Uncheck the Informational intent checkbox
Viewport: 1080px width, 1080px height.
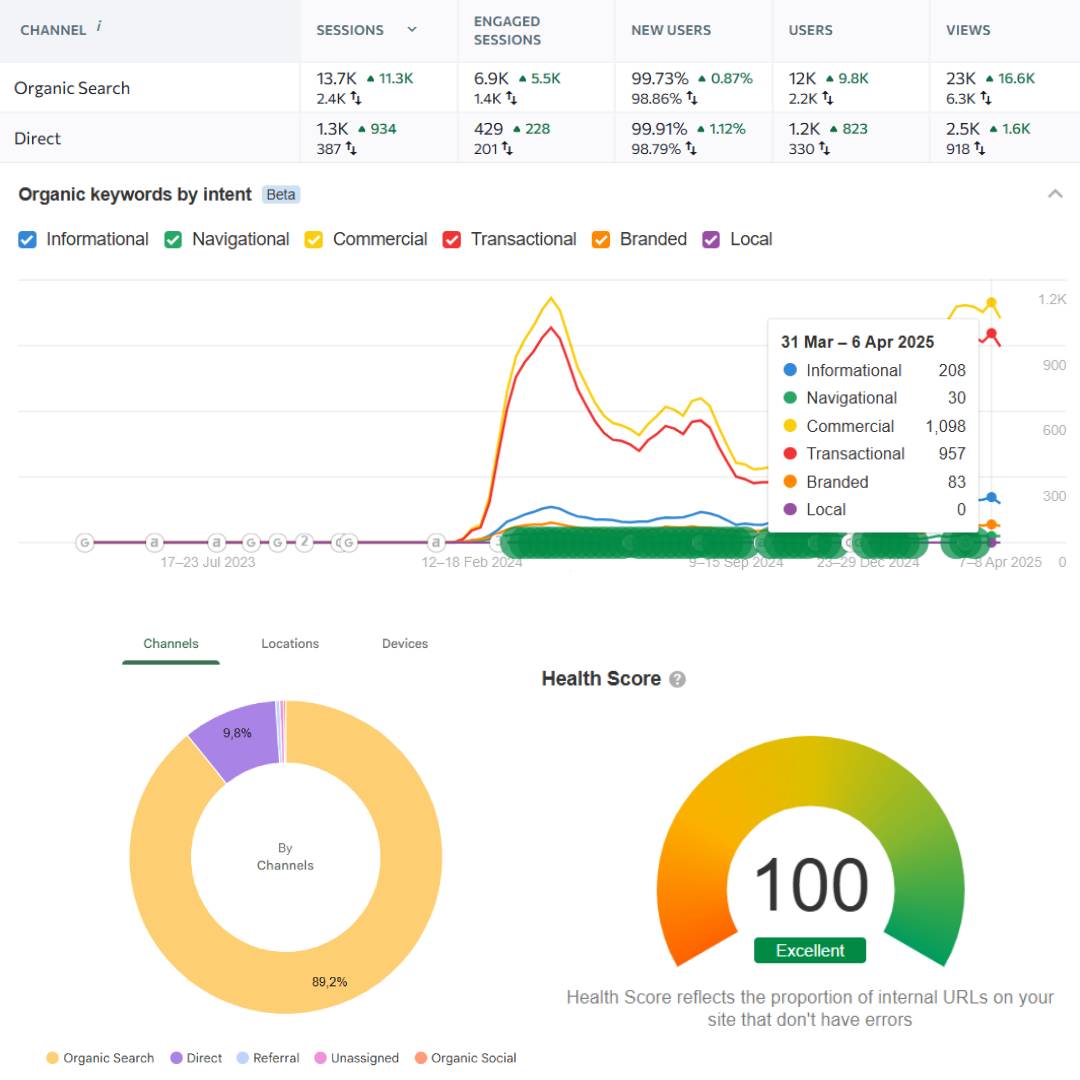point(28,240)
